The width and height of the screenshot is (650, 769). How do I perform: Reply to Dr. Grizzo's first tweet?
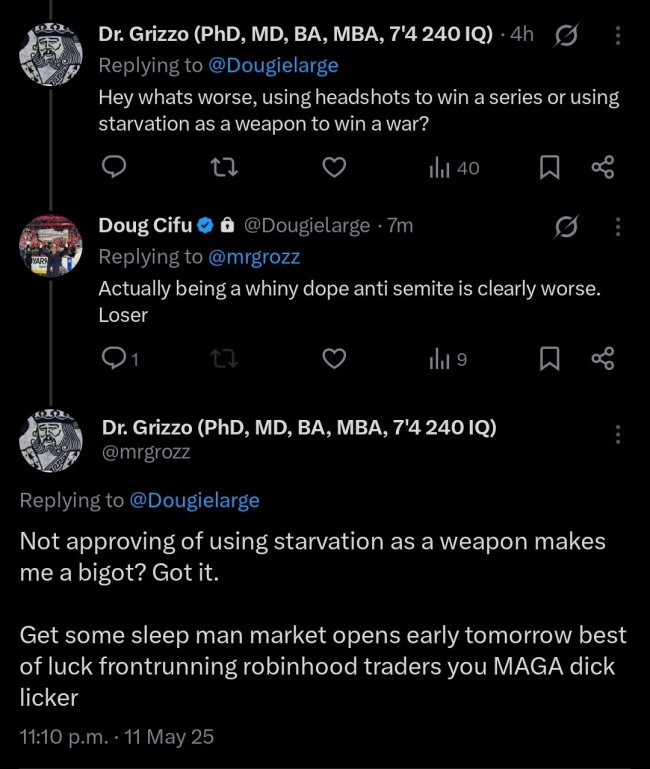point(115,168)
